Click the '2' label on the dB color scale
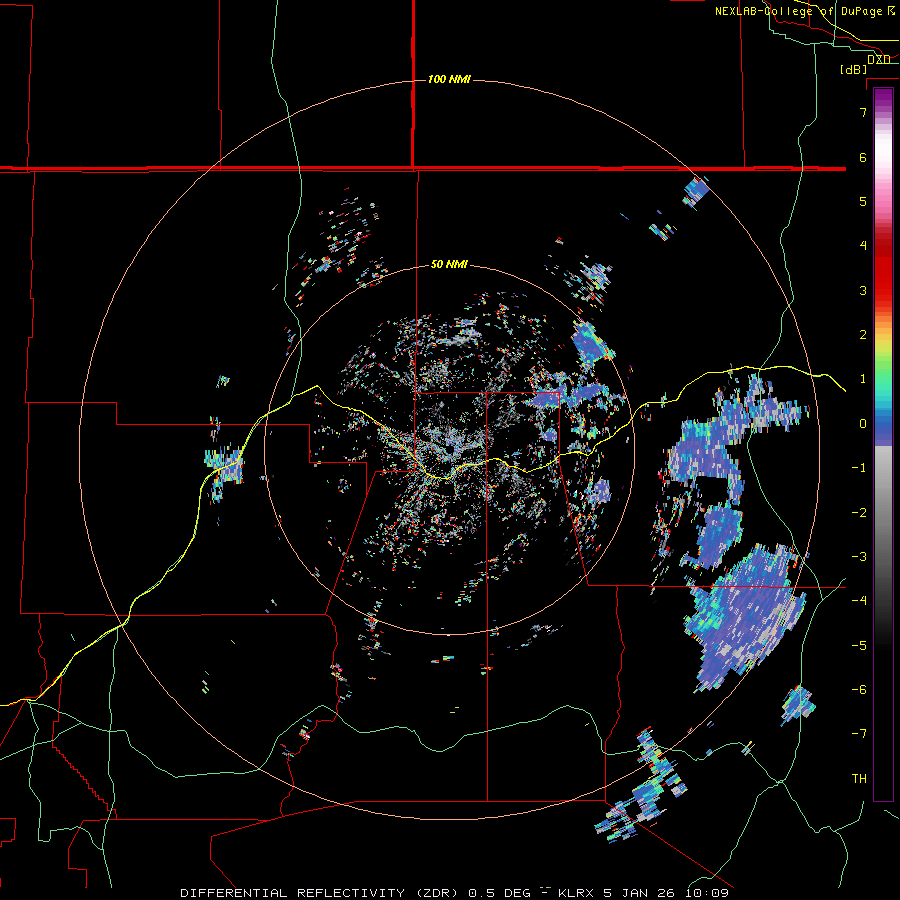900x900 pixels. (x=863, y=335)
